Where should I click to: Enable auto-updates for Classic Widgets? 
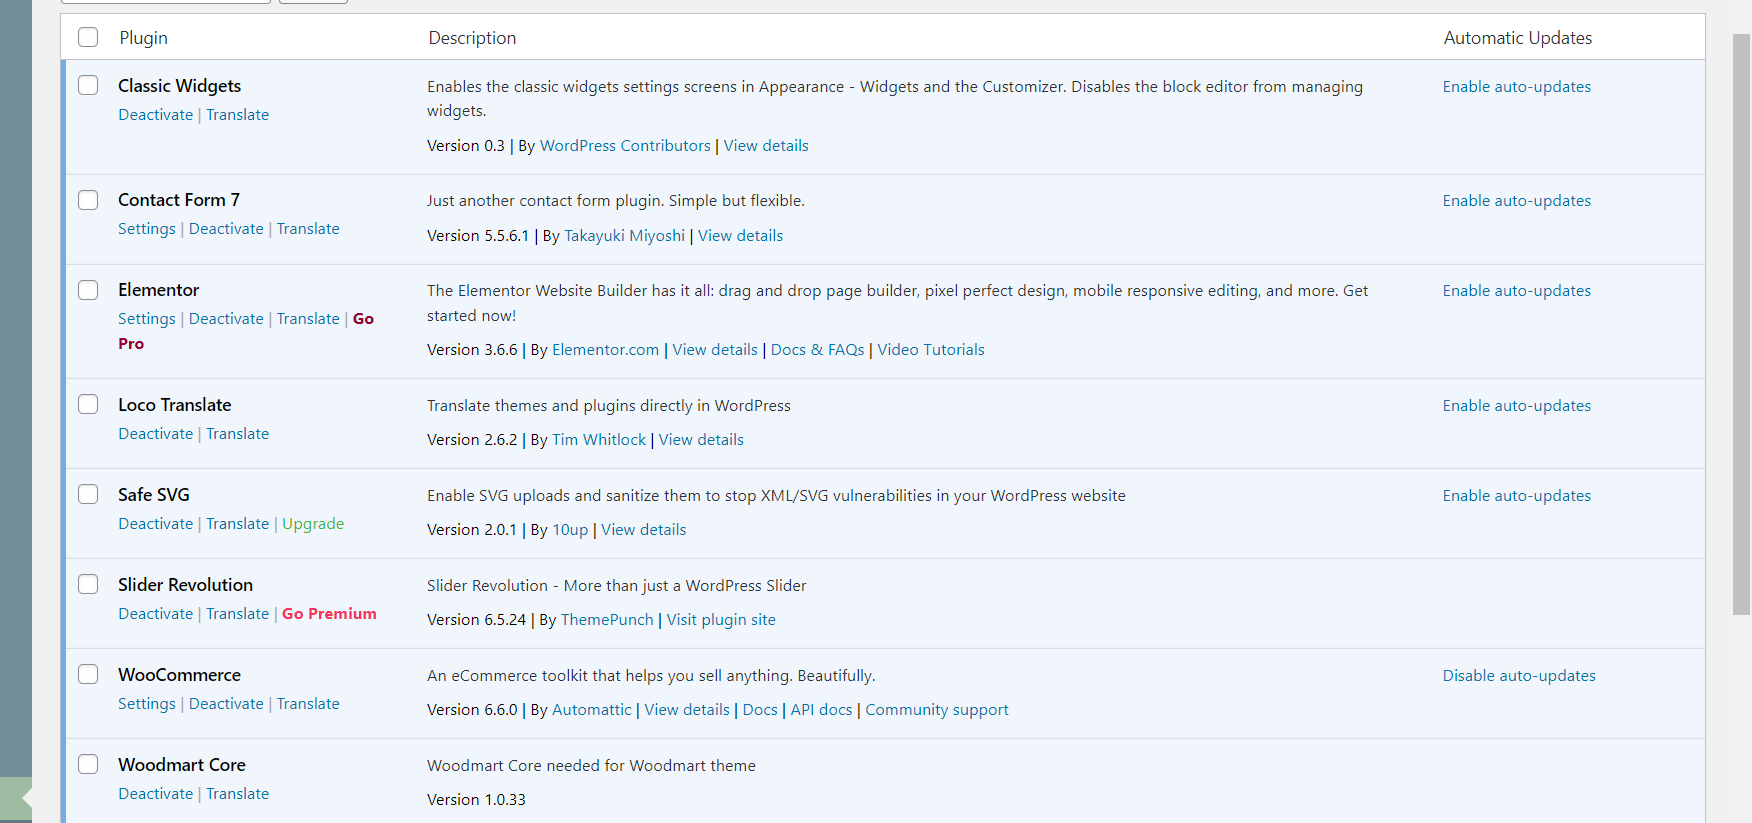(1516, 87)
